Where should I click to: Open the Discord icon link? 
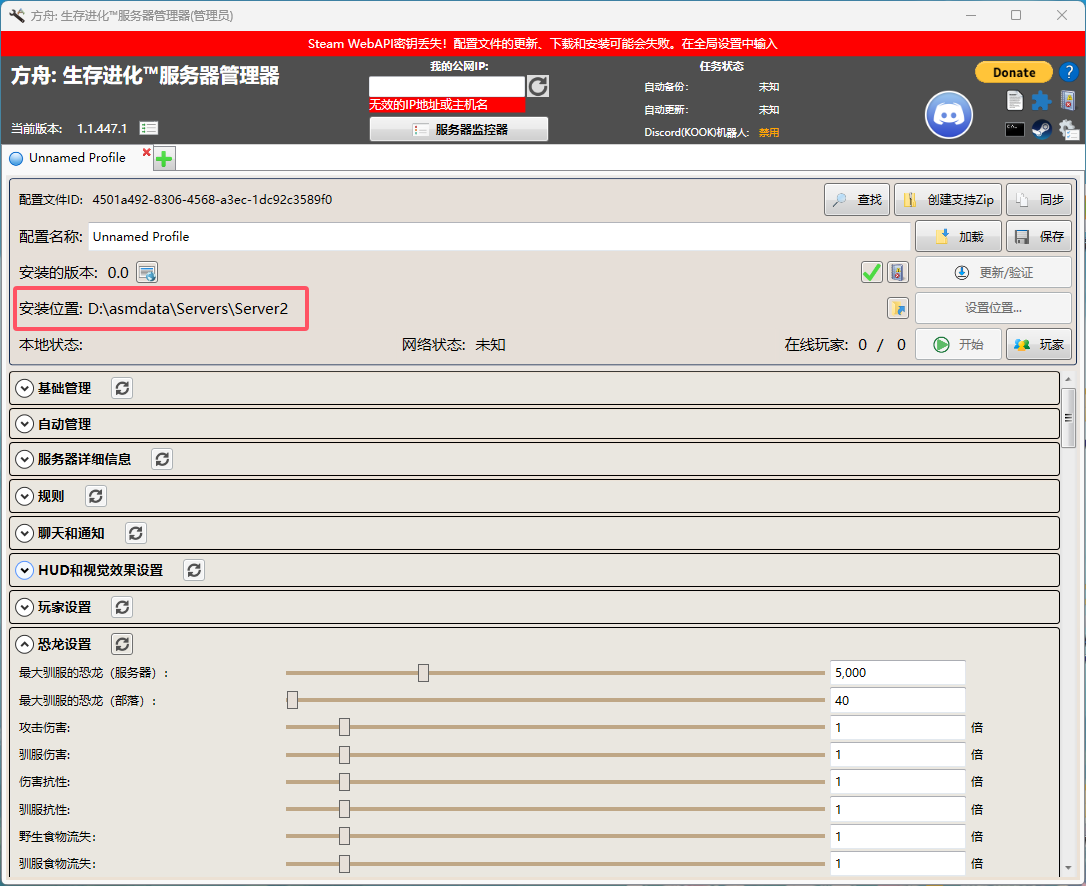pyautogui.click(x=948, y=114)
